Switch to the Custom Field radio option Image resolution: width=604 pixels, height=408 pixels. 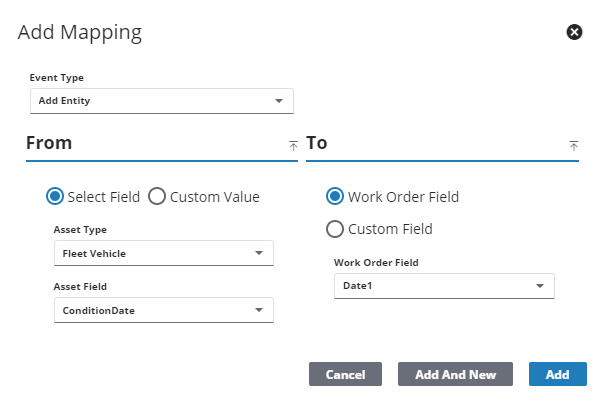coord(335,229)
